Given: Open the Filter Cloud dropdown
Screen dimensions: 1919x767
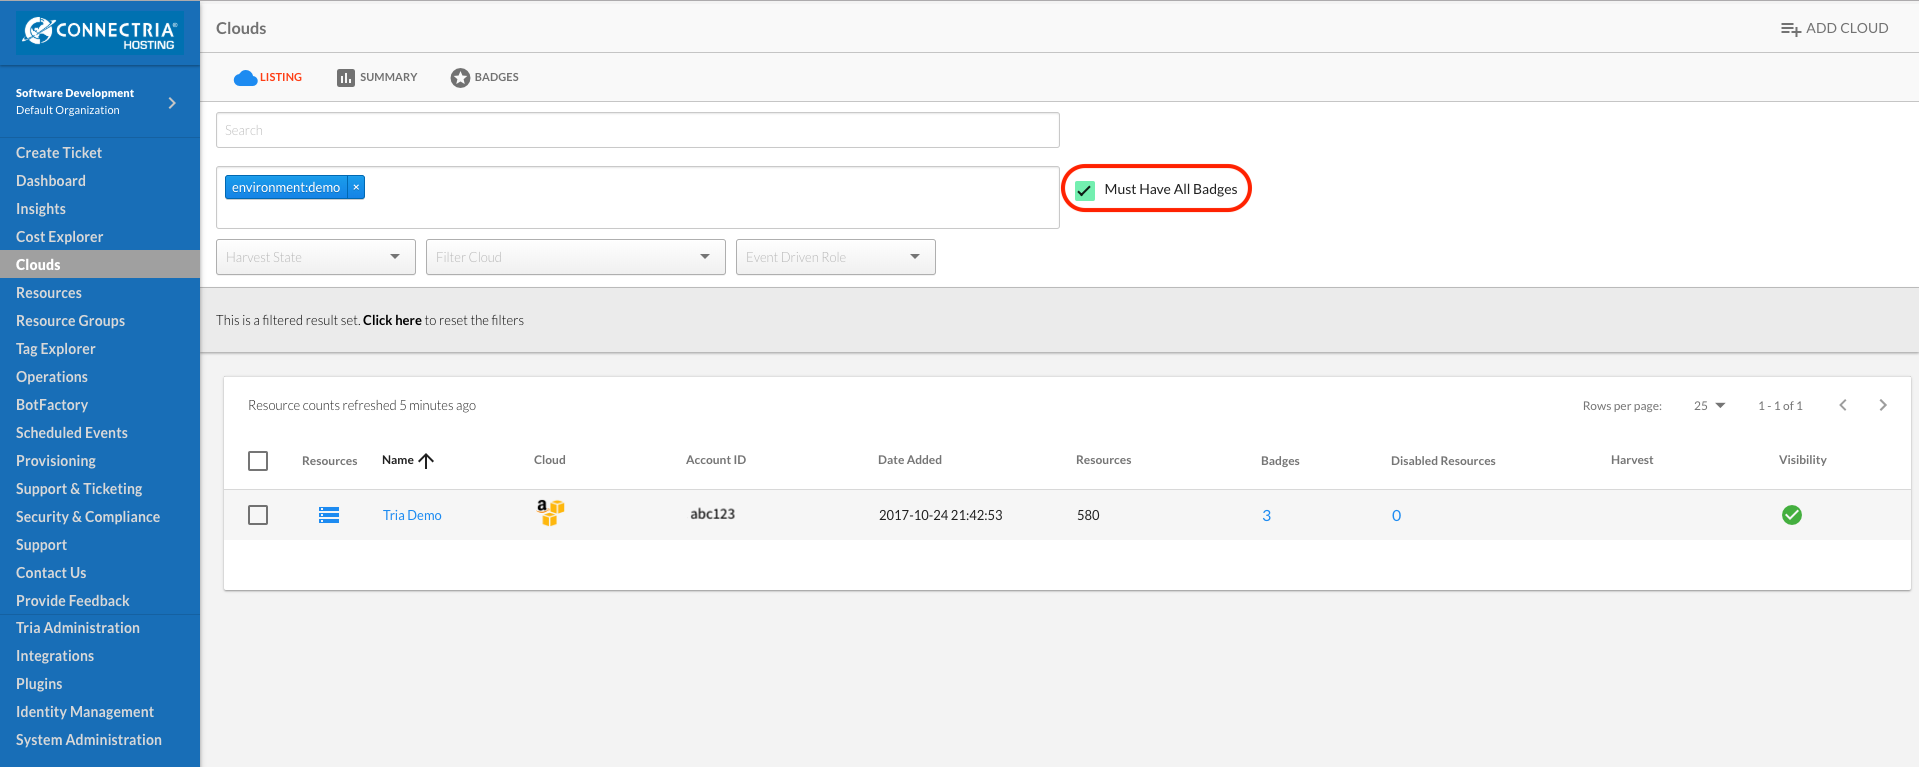Looking at the screenshot, I should pos(576,257).
